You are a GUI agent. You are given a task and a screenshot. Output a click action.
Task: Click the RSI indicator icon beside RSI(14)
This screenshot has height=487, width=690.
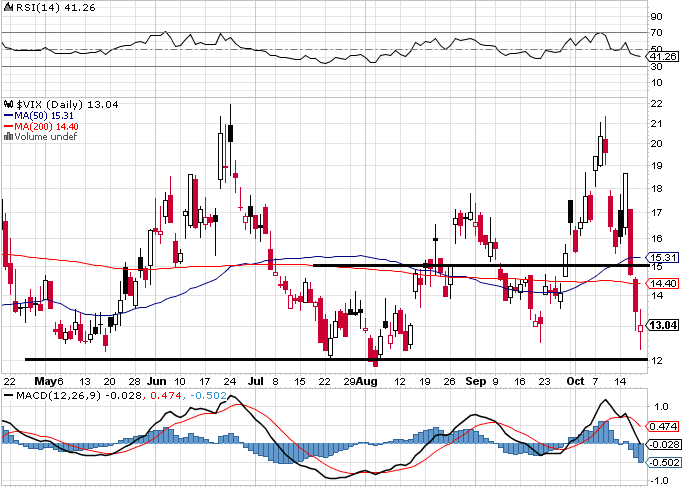[9, 7]
